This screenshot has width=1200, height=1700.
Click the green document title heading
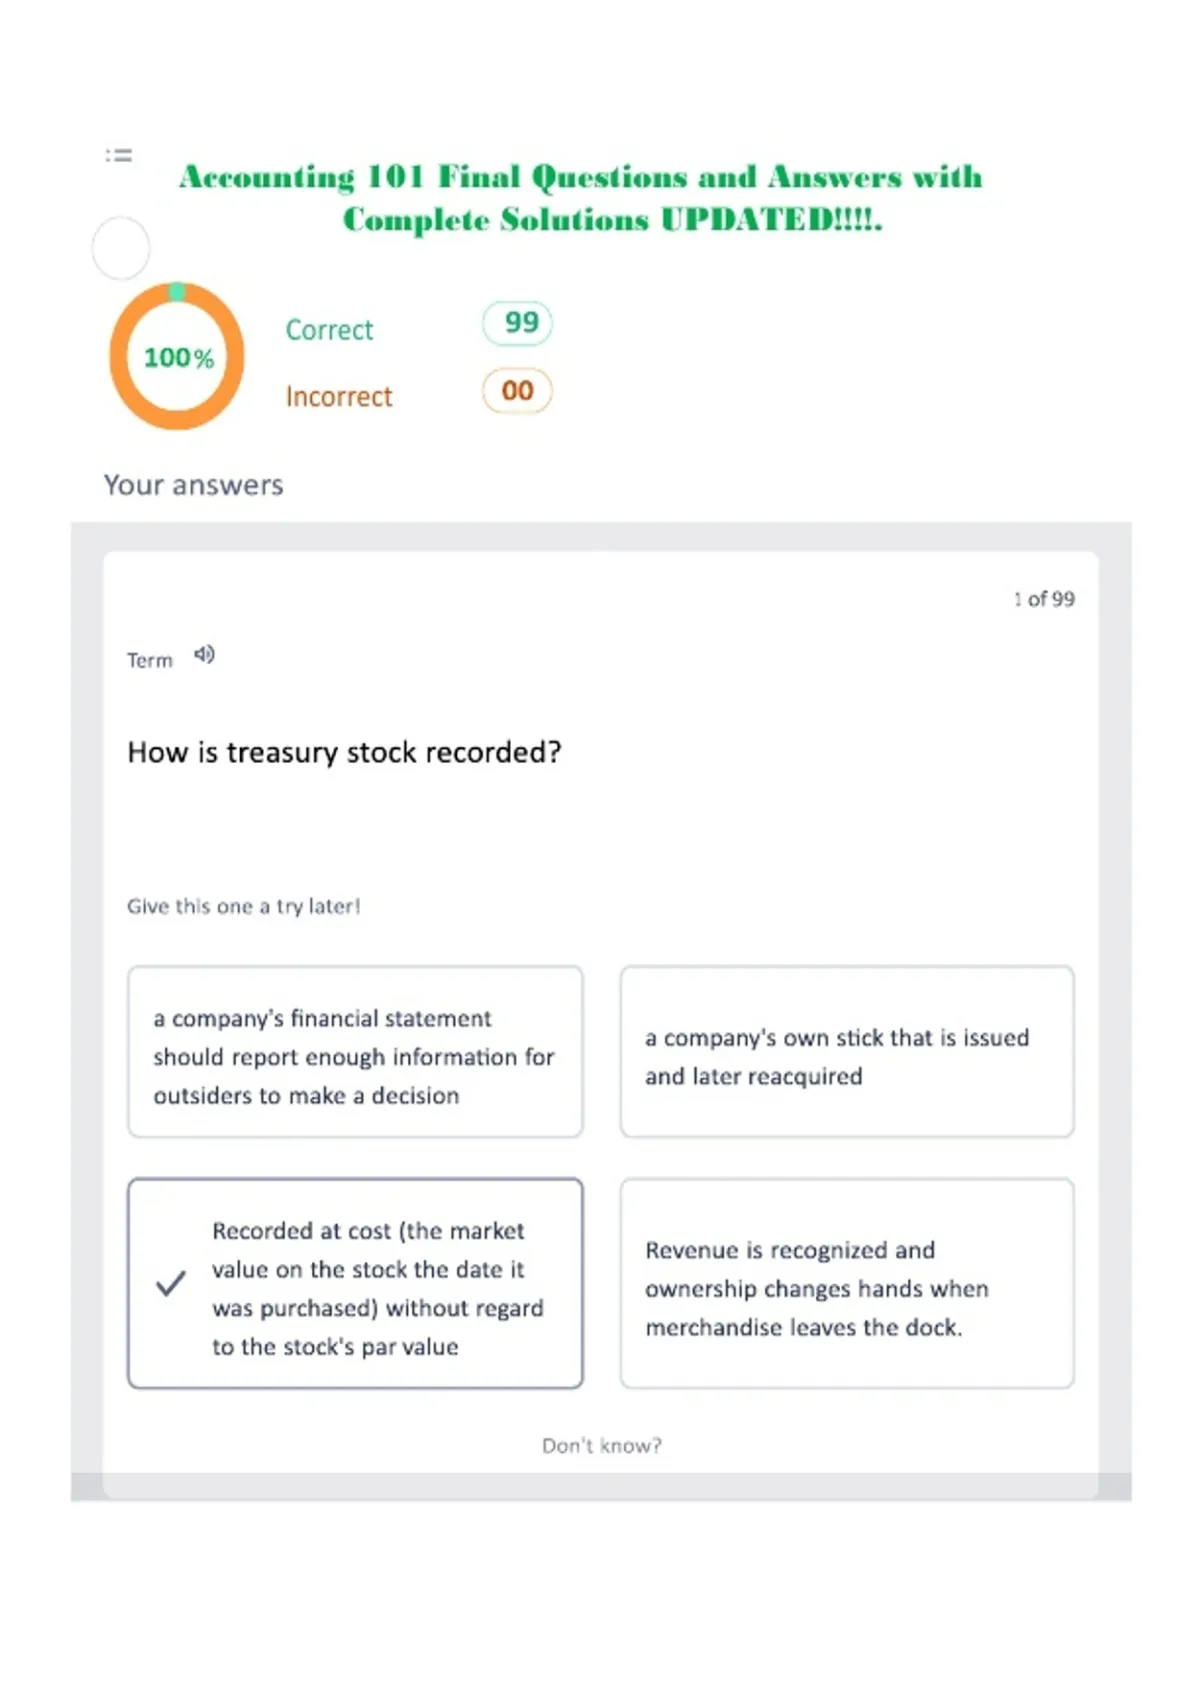point(581,197)
